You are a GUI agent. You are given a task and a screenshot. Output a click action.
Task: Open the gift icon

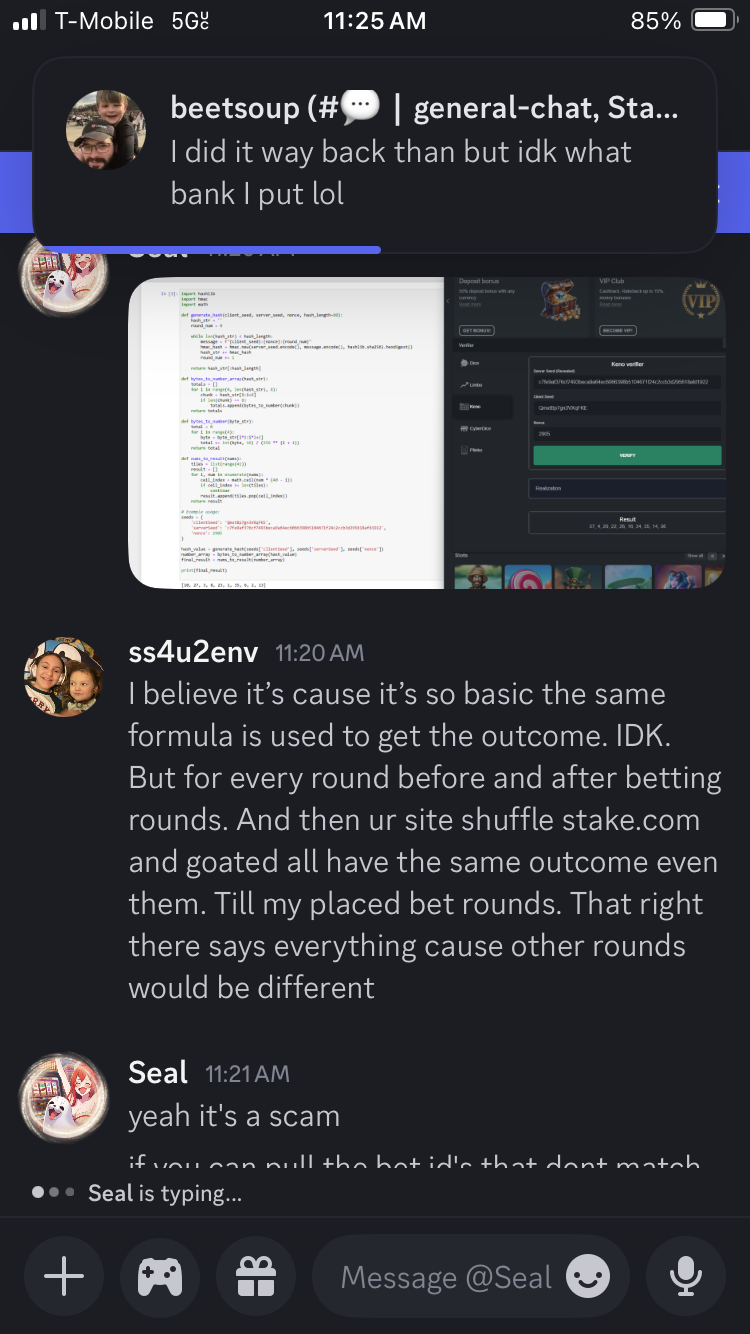[256, 1276]
